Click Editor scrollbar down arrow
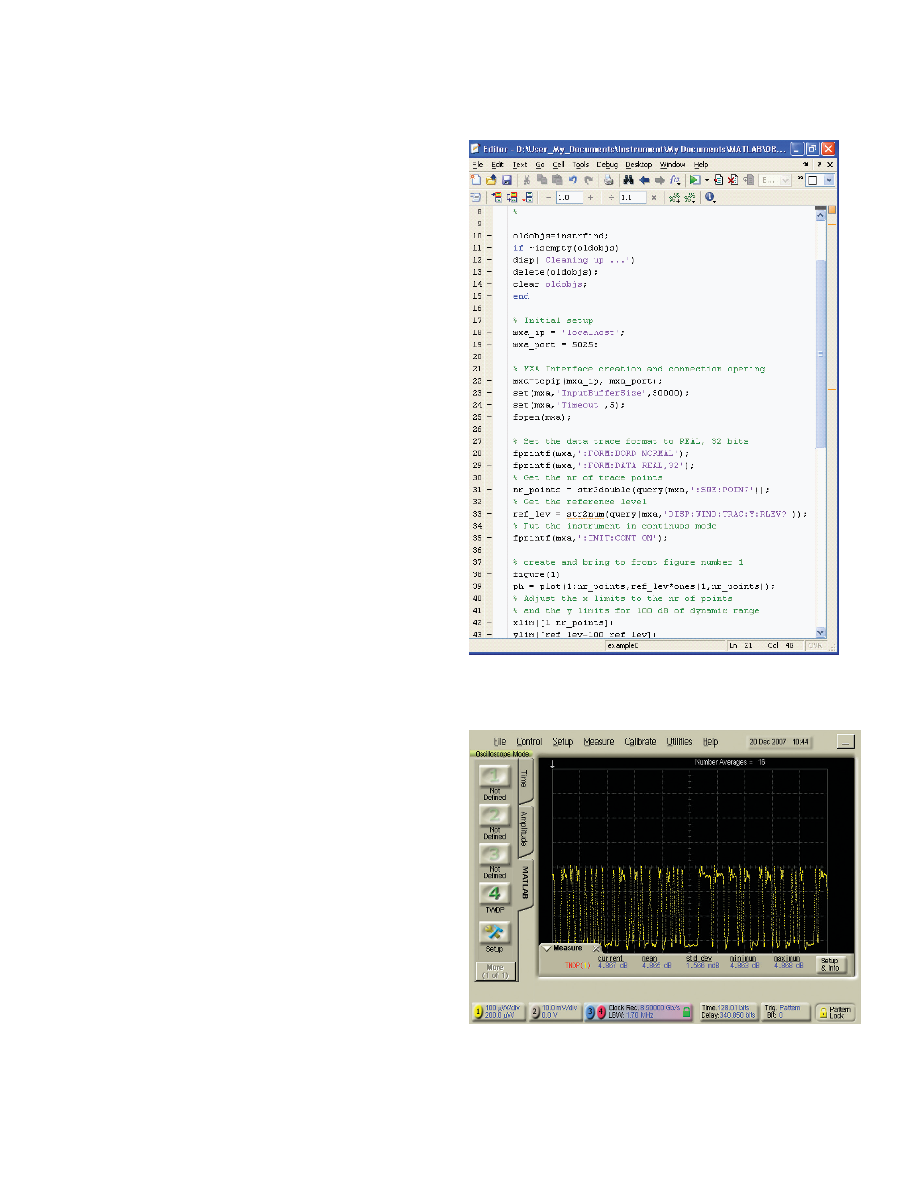The width and height of the screenshot is (918, 1188). click(x=820, y=633)
